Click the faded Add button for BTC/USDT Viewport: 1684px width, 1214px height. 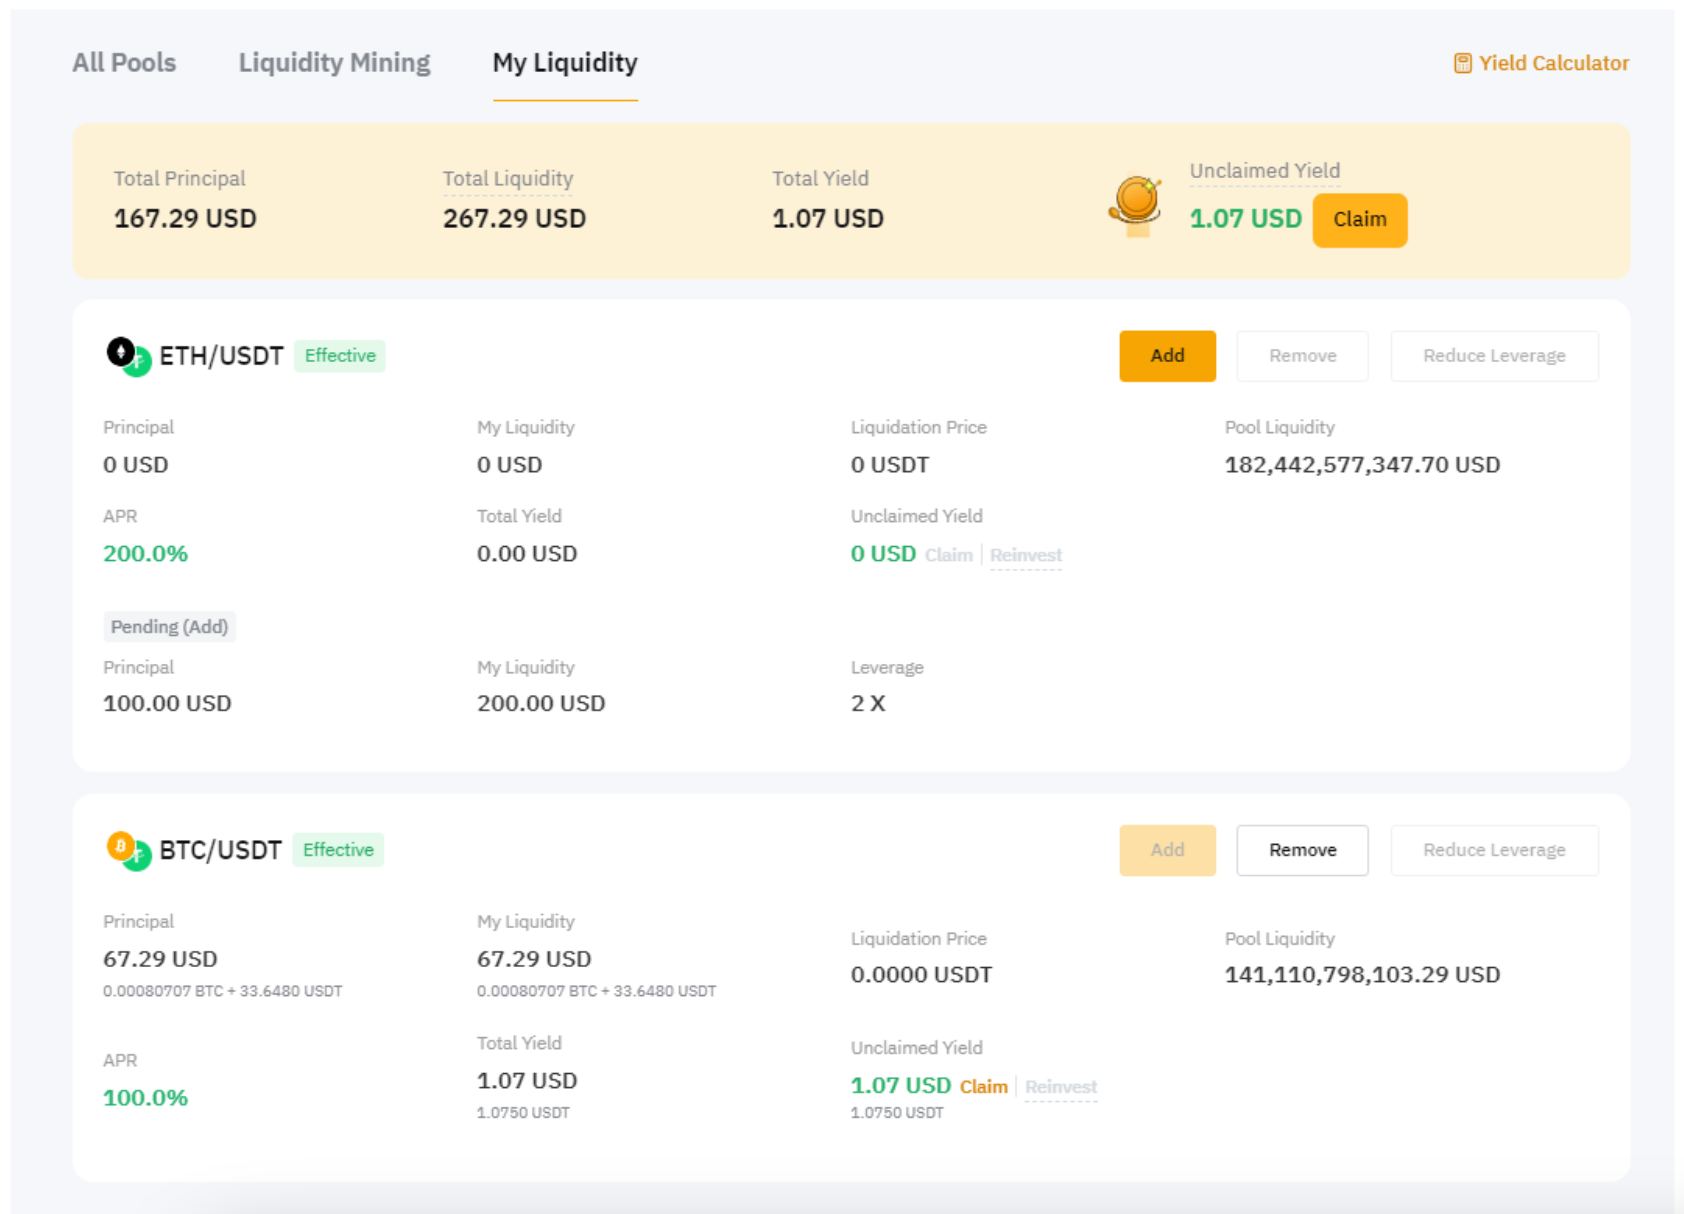click(x=1167, y=850)
